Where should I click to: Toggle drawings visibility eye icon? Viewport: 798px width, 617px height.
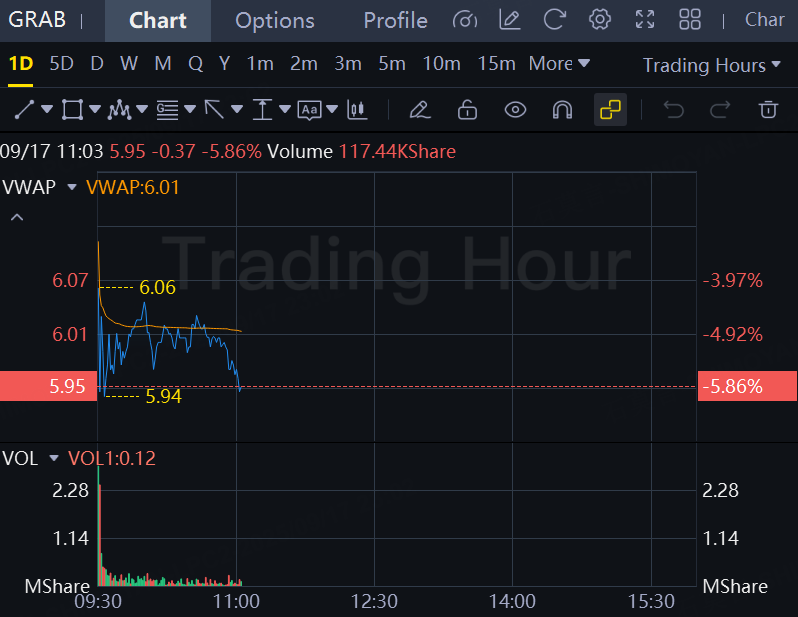click(515, 109)
